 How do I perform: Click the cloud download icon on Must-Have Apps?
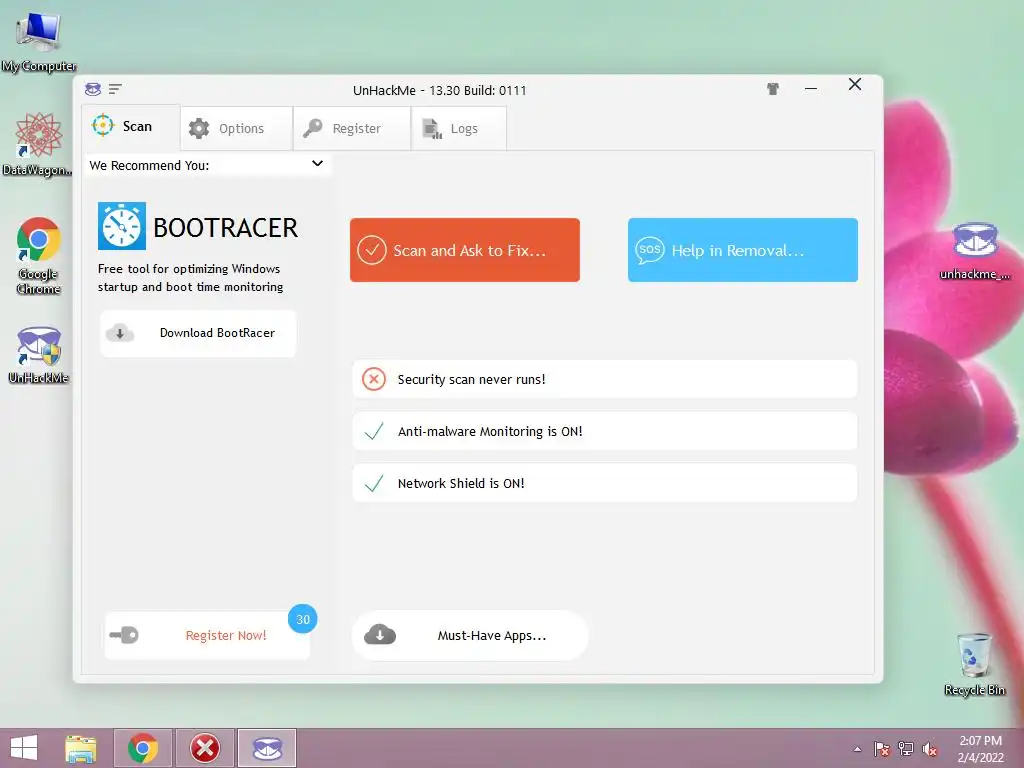click(380, 635)
